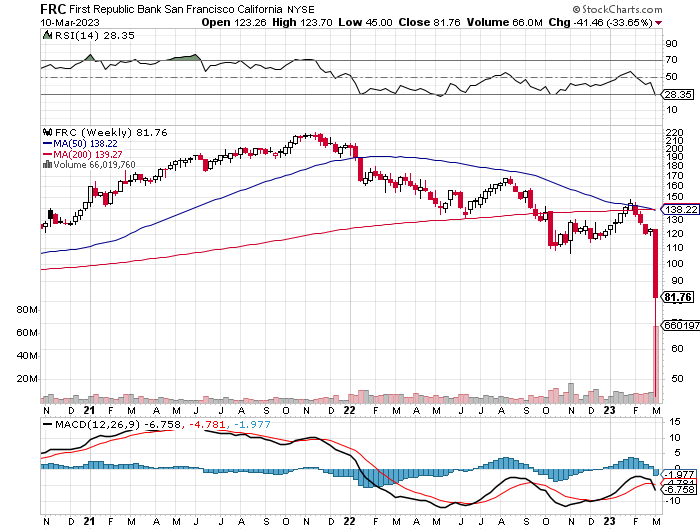Image resolution: width=700 pixels, height=530 pixels.
Task: Click the -6.758 tag on MACD axis
Action: [x=679, y=490]
